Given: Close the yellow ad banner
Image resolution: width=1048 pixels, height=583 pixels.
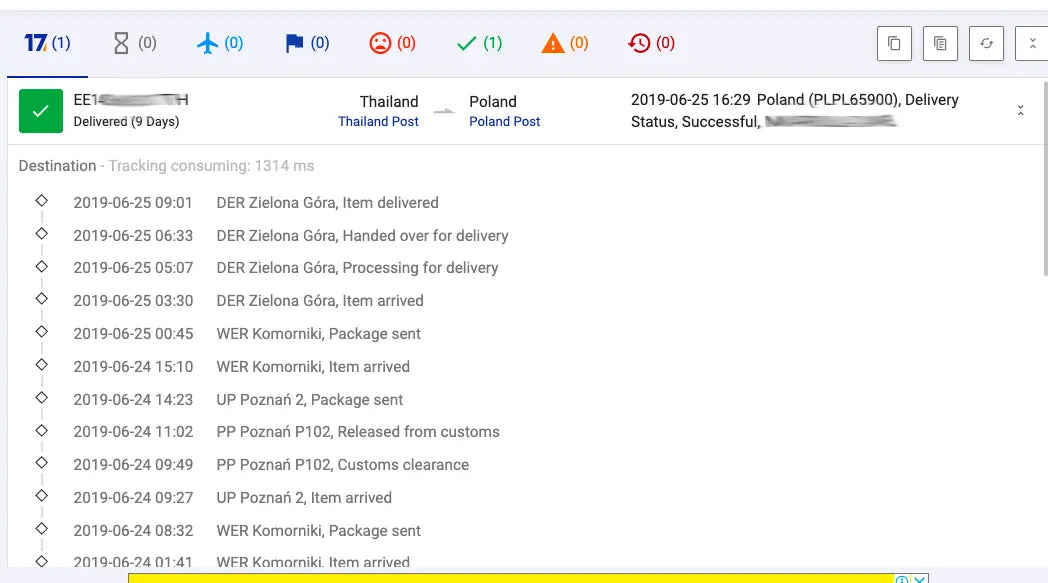Looking at the screenshot, I should [x=920, y=579].
